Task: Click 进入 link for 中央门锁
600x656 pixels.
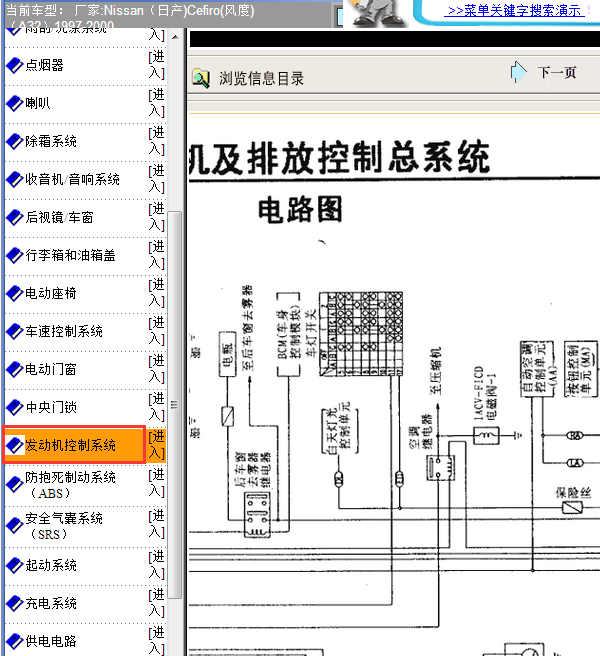Action: coord(157,407)
